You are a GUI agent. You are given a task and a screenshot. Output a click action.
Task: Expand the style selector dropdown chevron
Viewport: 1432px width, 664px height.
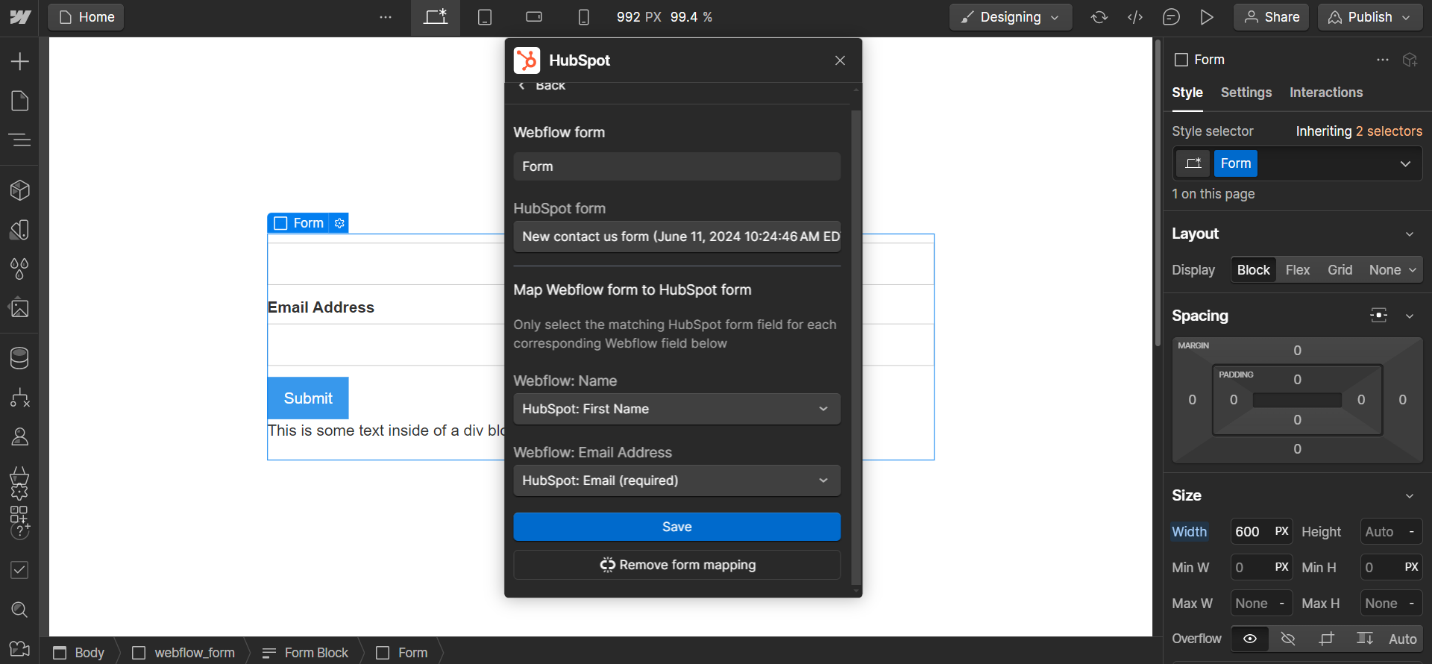(1405, 164)
